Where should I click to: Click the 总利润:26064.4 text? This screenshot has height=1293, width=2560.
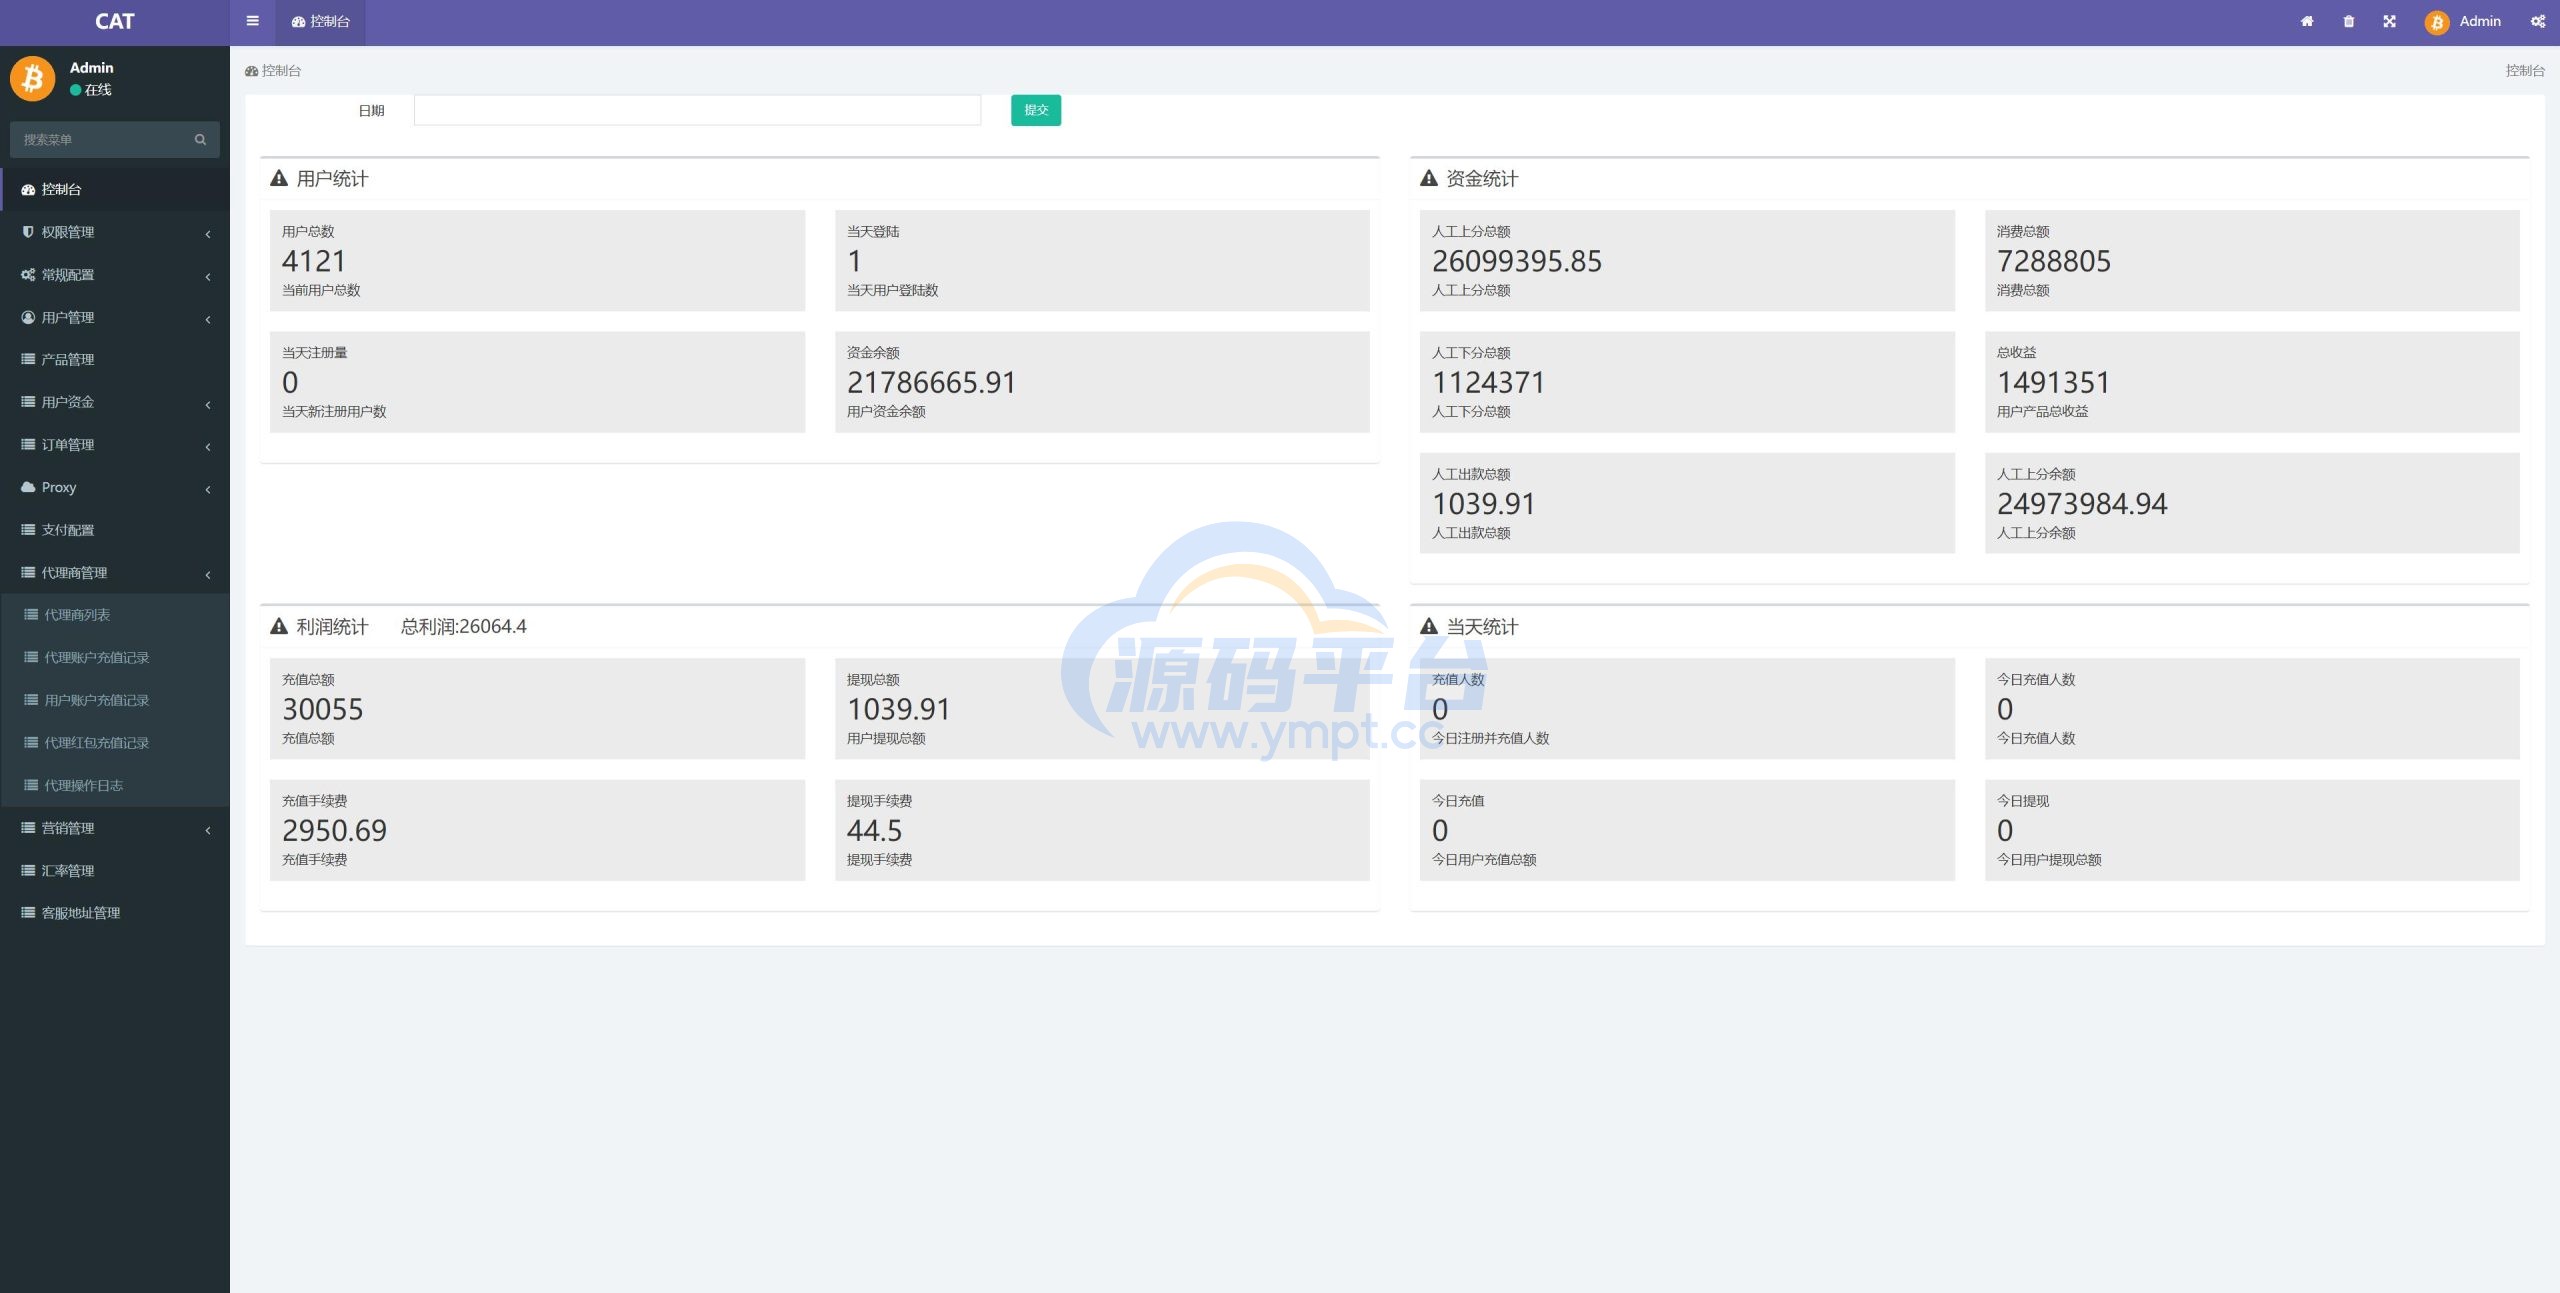click(x=463, y=627)
